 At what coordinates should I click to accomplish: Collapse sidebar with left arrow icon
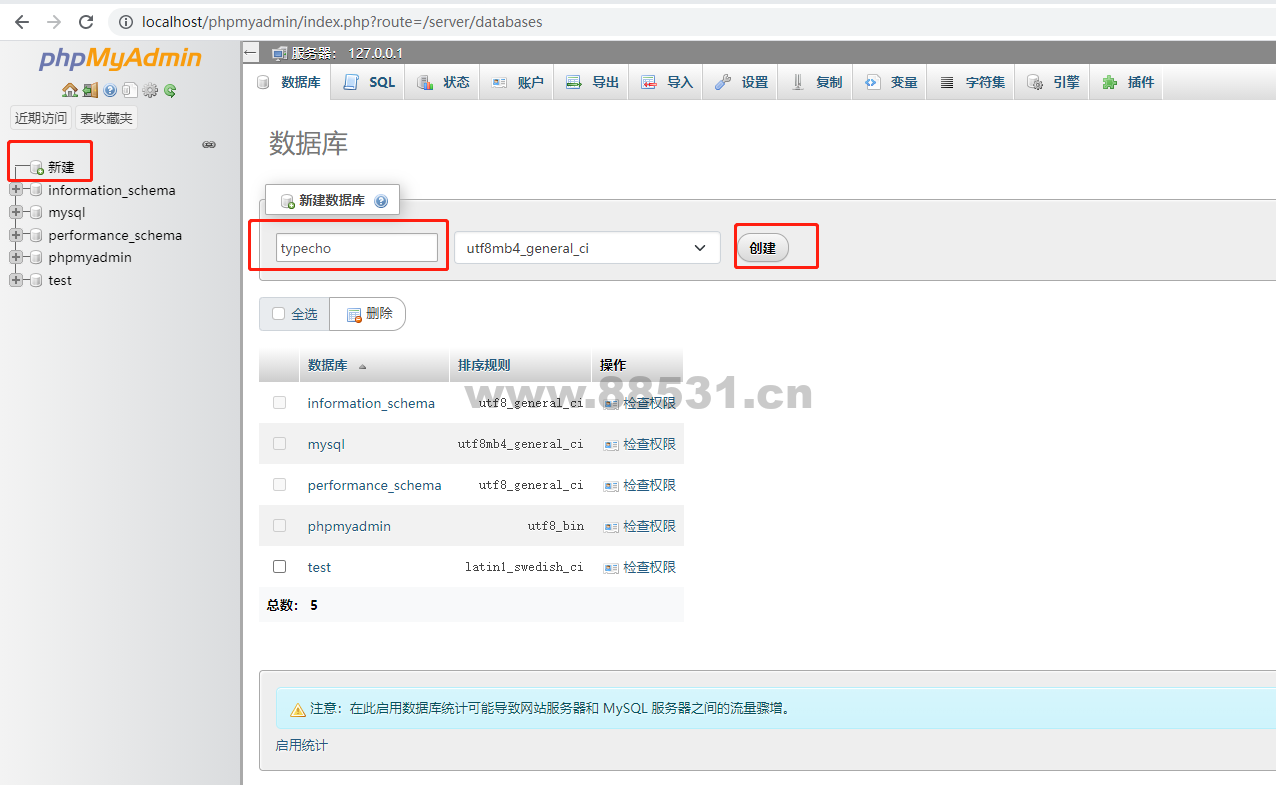(x=250, y=53)
